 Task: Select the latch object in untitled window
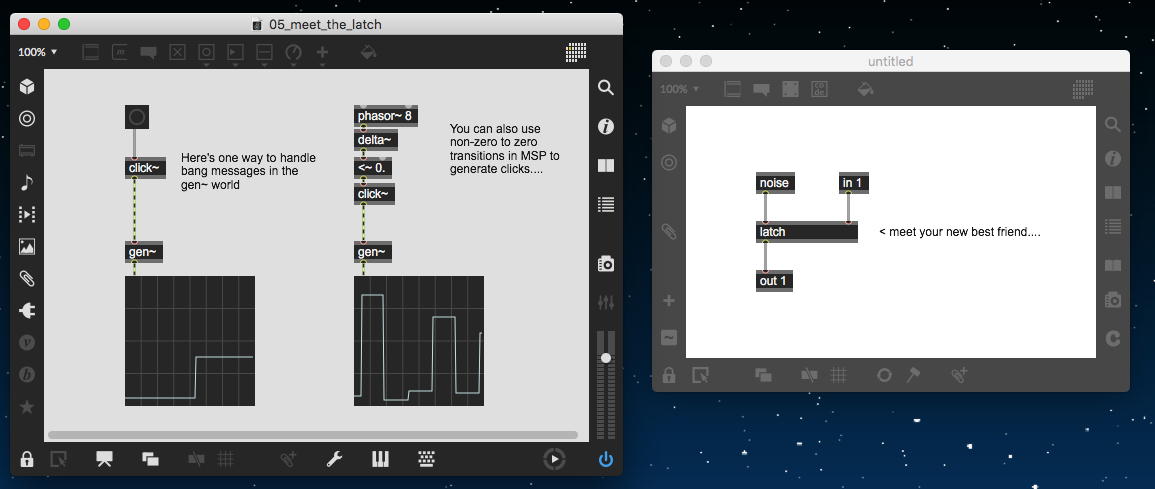click(807, 232)
